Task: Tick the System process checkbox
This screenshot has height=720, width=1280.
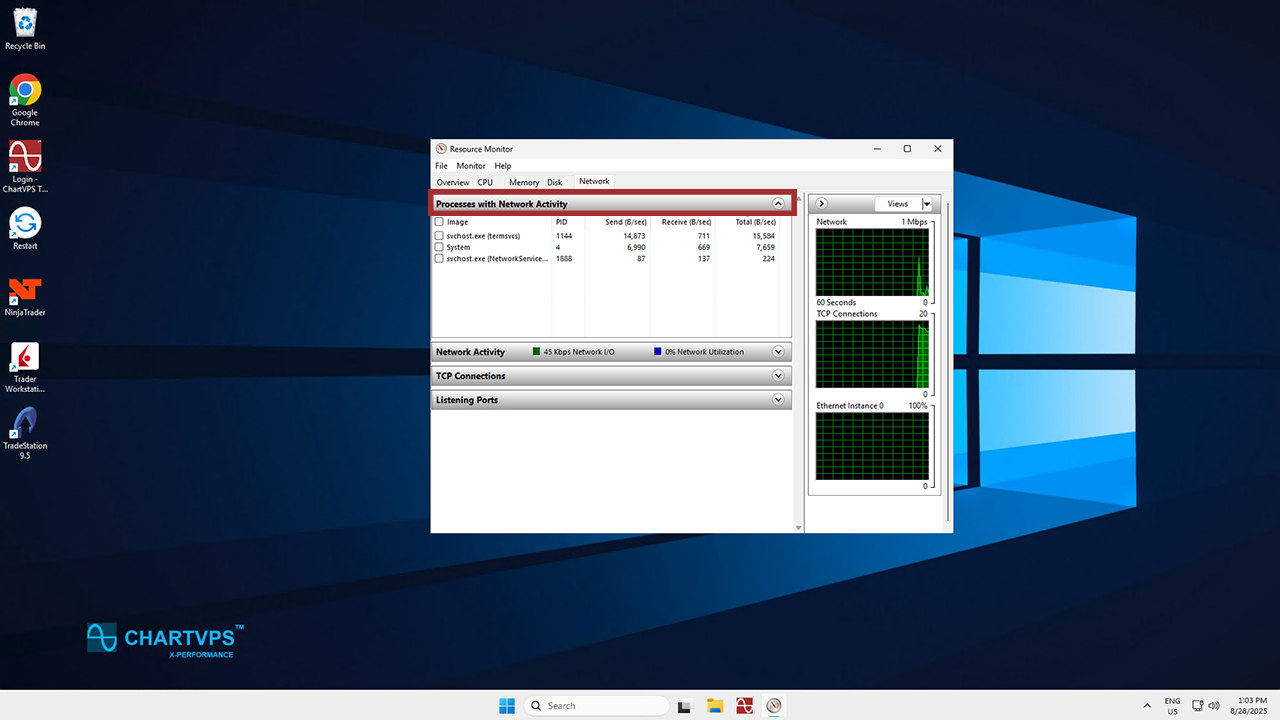Action: [x=439, y=247]
